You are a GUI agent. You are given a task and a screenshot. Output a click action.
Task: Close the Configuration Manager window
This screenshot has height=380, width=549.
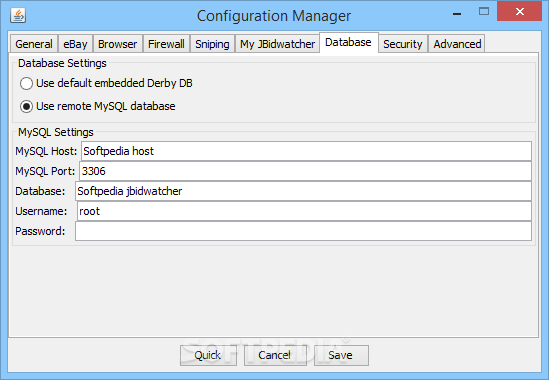point(520,12)
